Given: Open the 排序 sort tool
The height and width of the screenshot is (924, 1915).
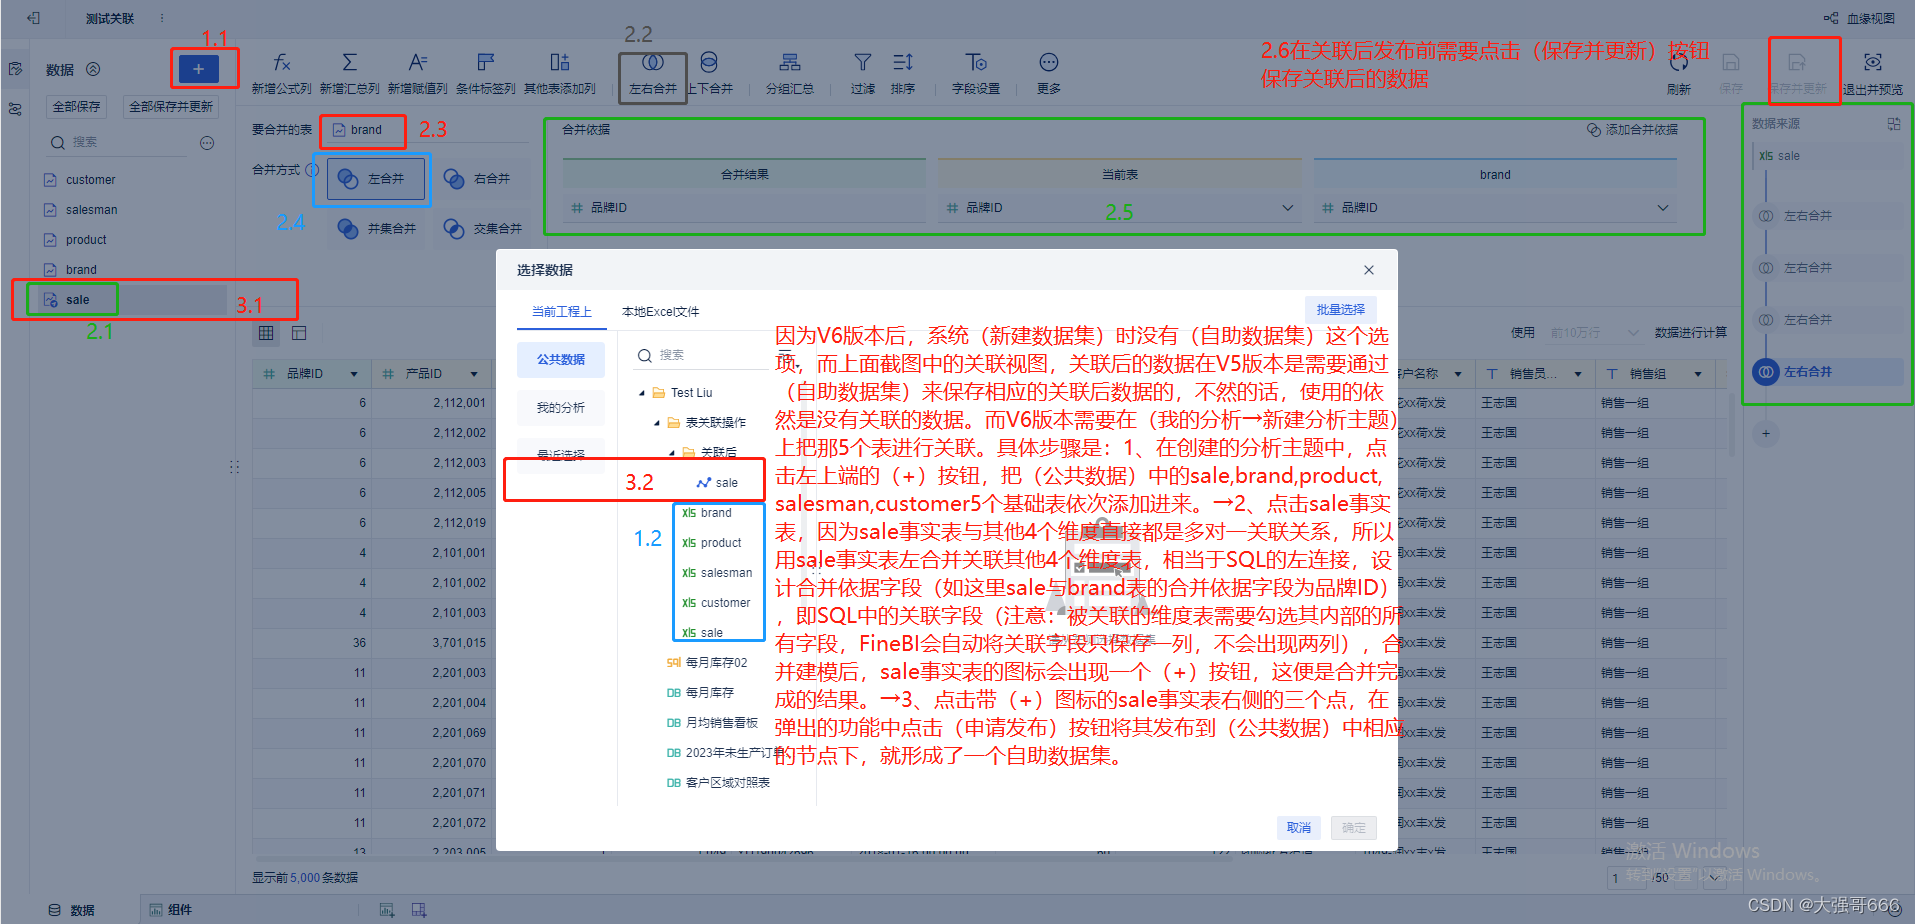Looking at the screenshot, I should coord(903,76).
